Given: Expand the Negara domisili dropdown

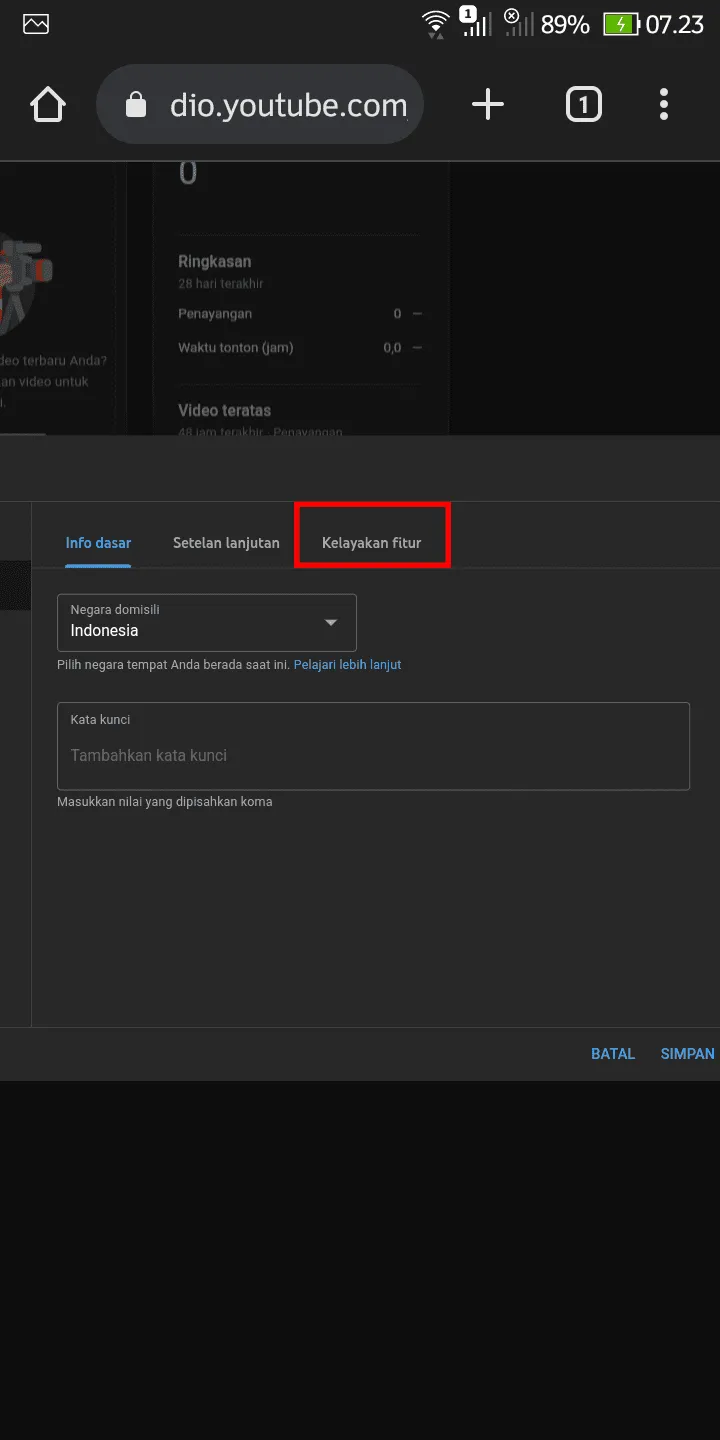Looking at the screenshot, I should coord(207,622).
